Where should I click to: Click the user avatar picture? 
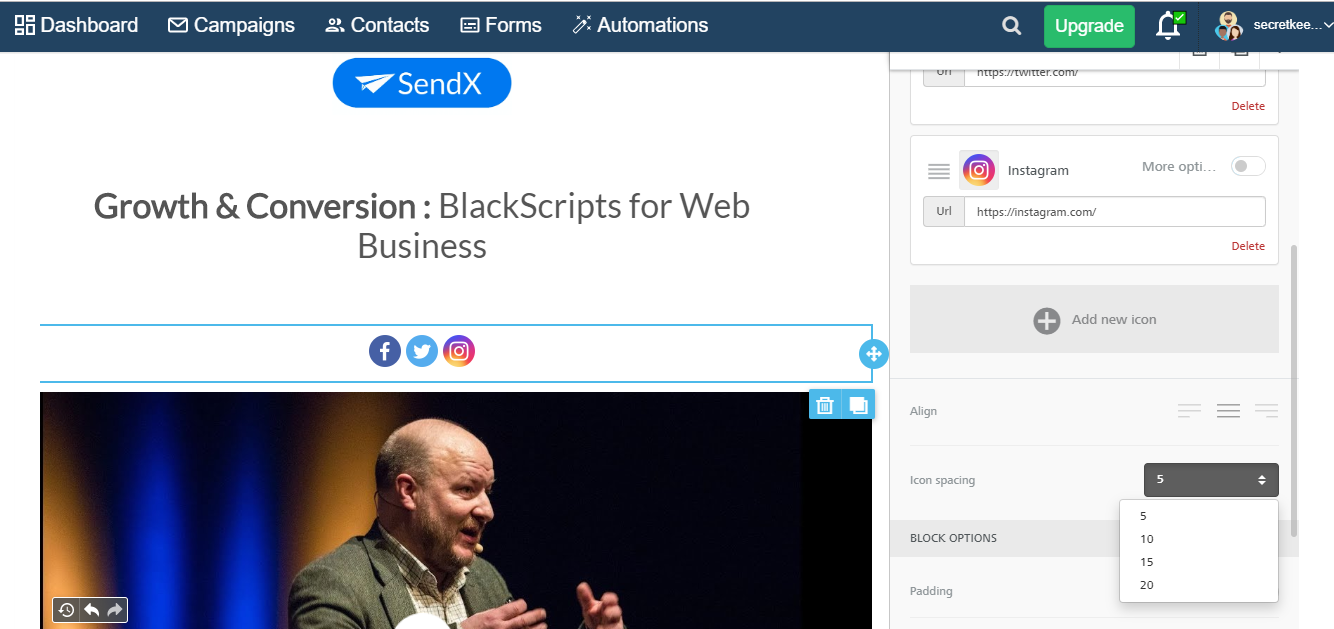coord(1229,26)
